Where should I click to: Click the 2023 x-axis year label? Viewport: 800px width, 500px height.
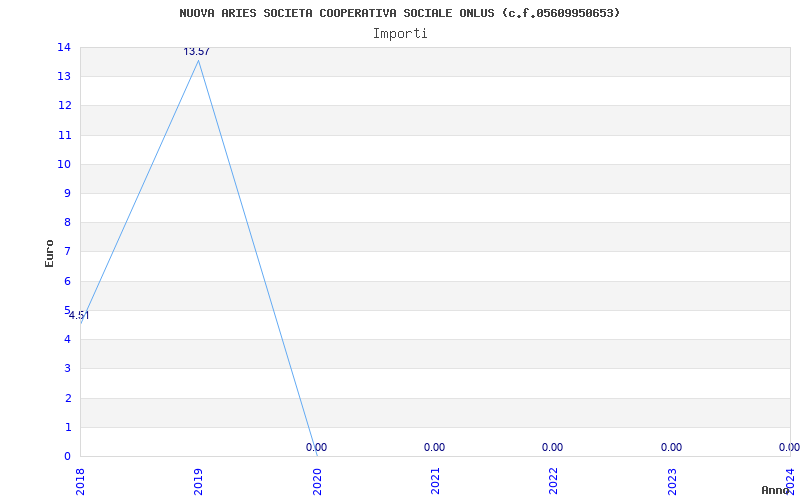pos(671,482)
